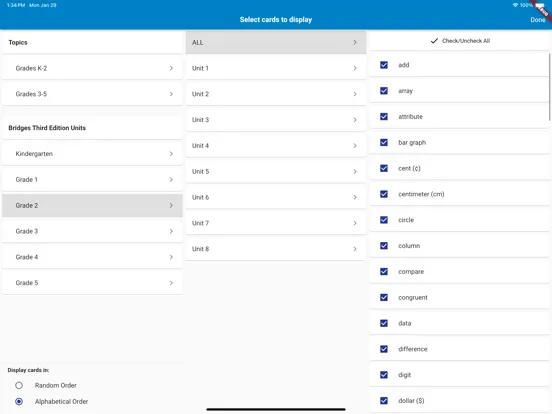
Task: Uncheck the 'bar graph' checkbox
Action: [x=384, y=142]
